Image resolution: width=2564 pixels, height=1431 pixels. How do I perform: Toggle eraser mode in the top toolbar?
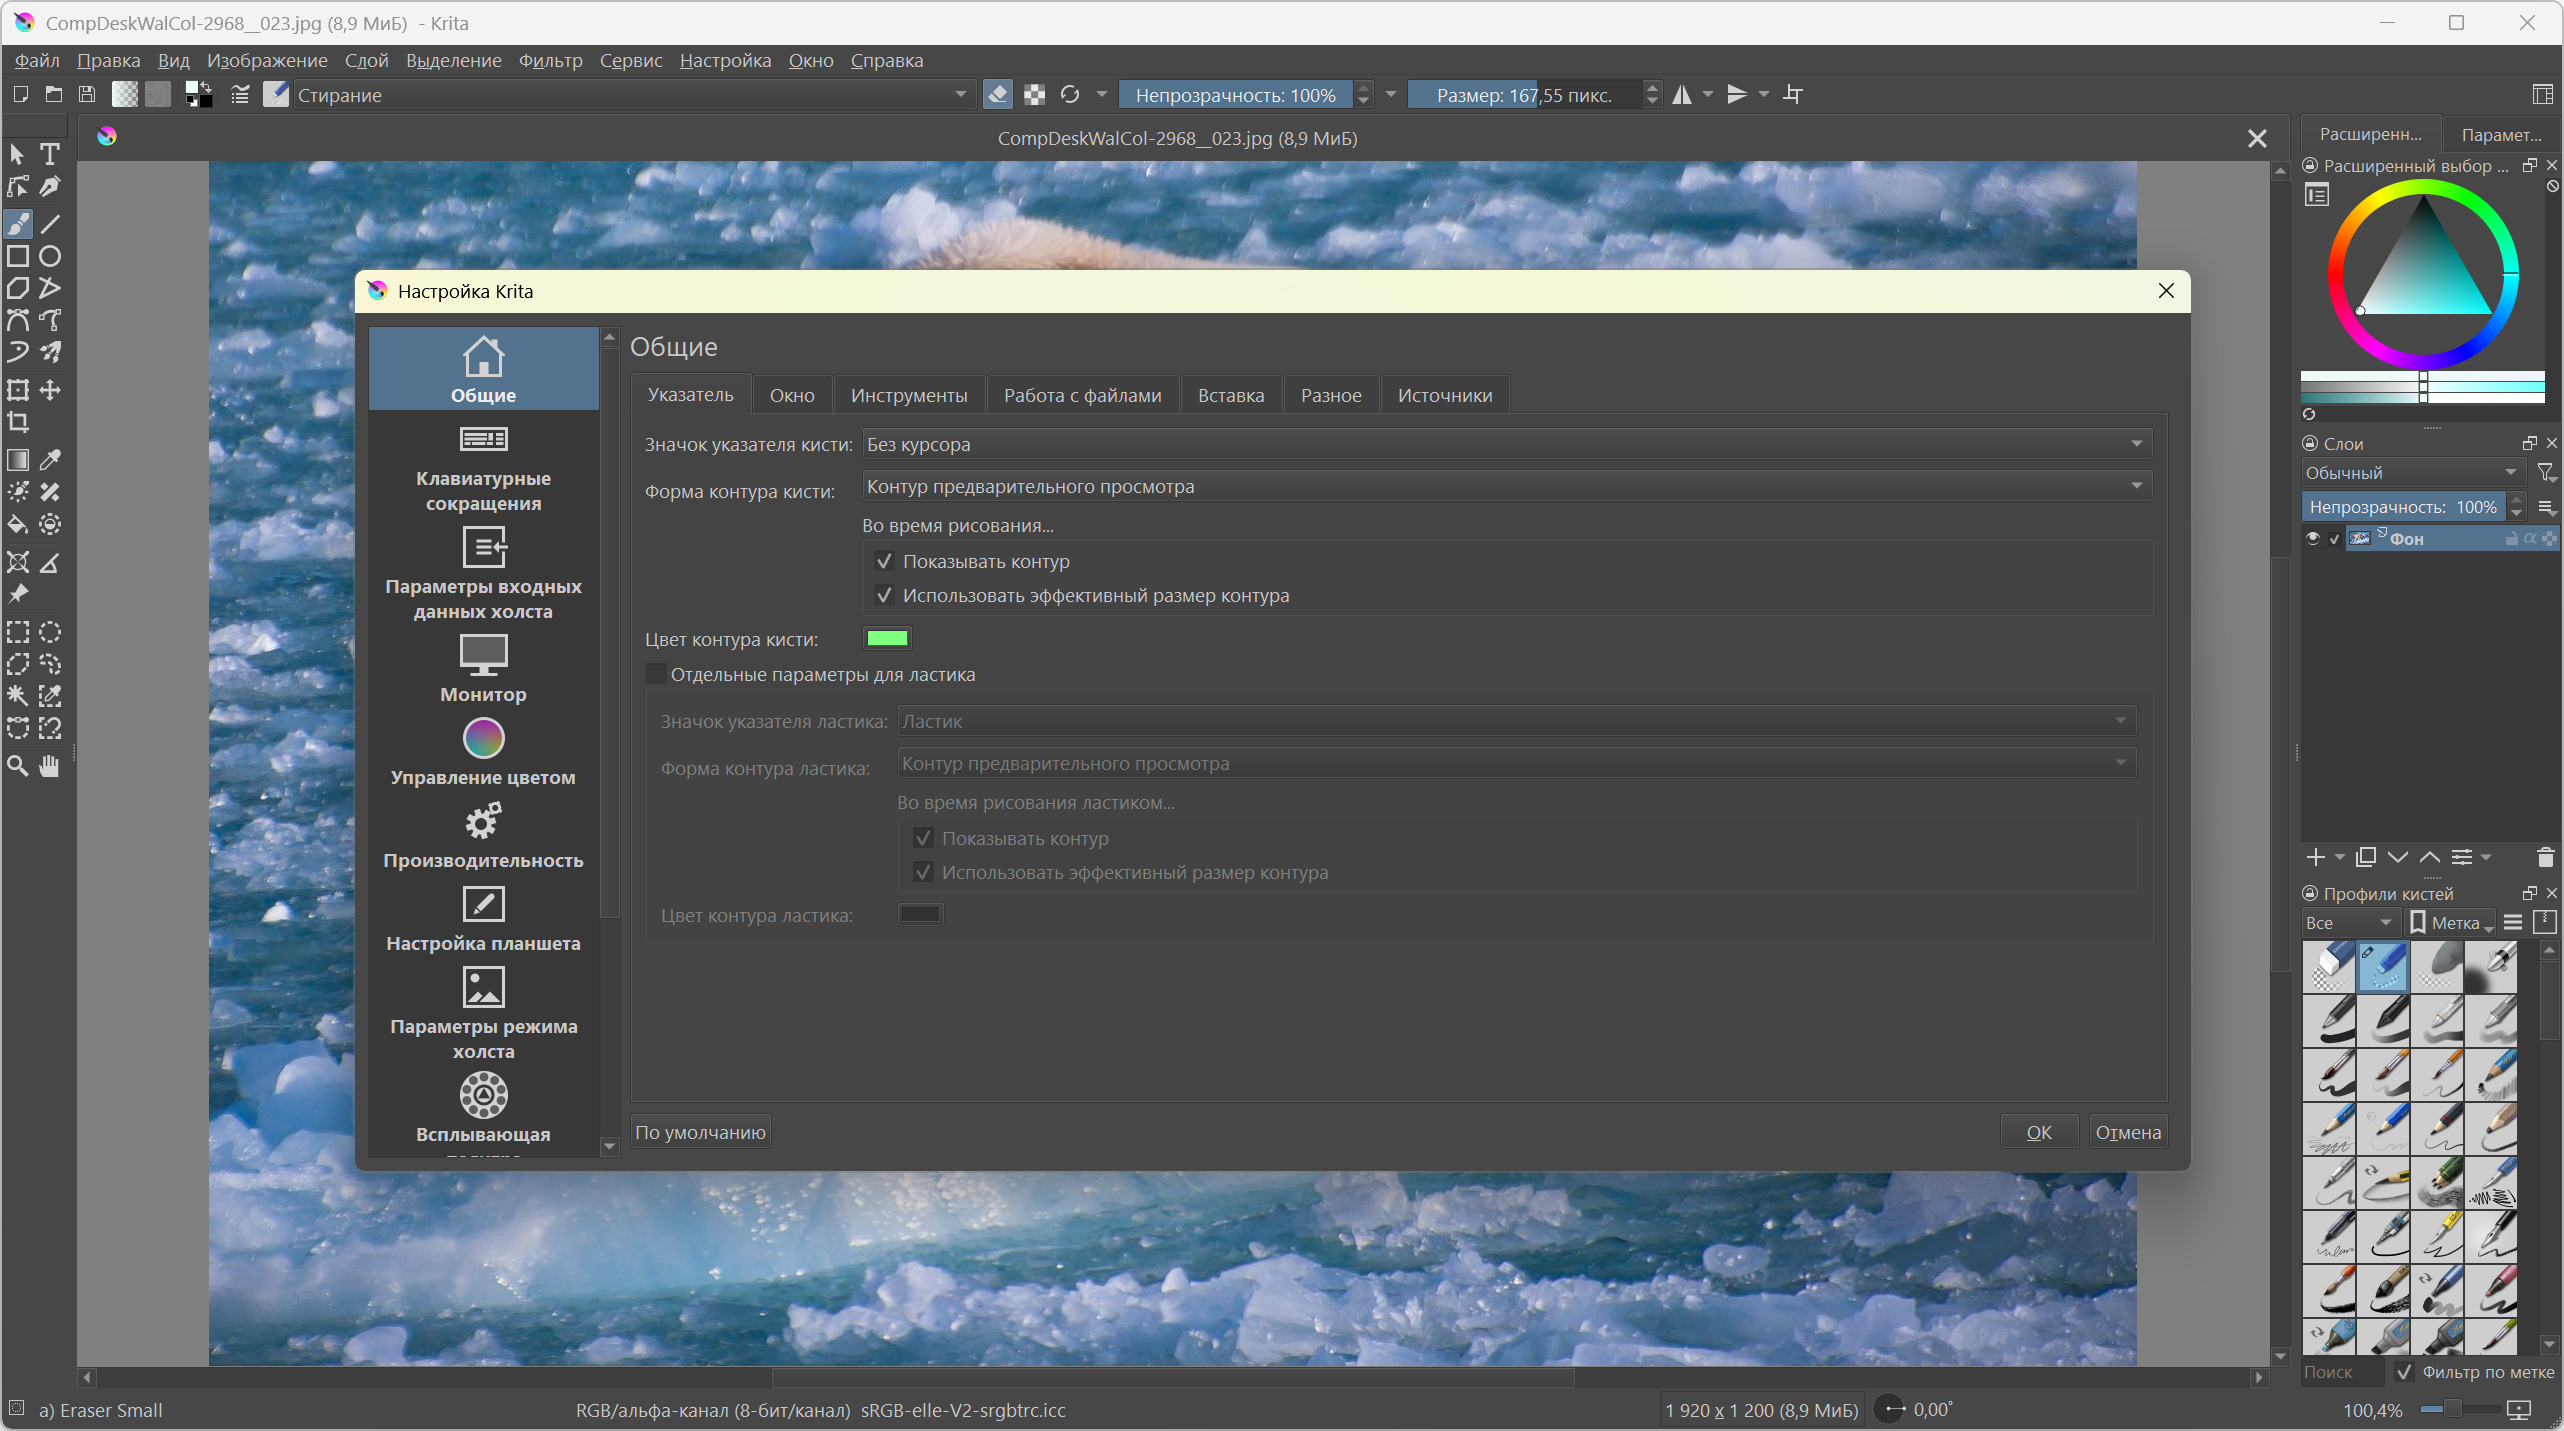[x=997, y=95]
